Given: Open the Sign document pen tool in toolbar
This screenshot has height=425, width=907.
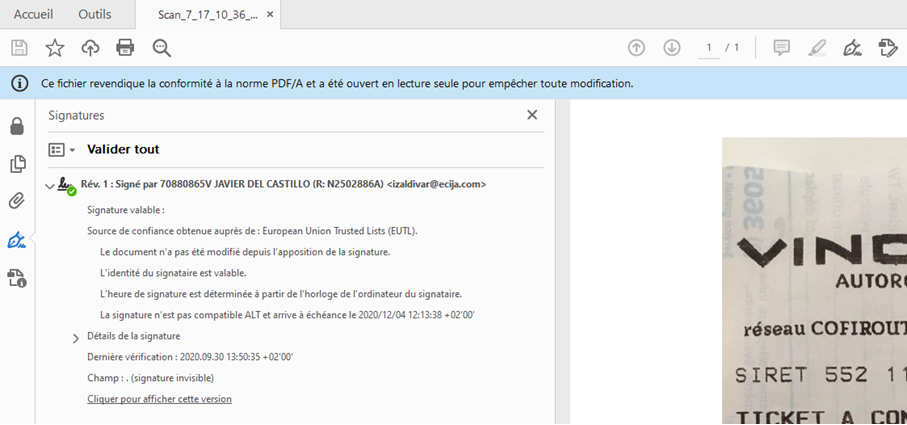Looking at the screenshot, I should tap(851, 48).
